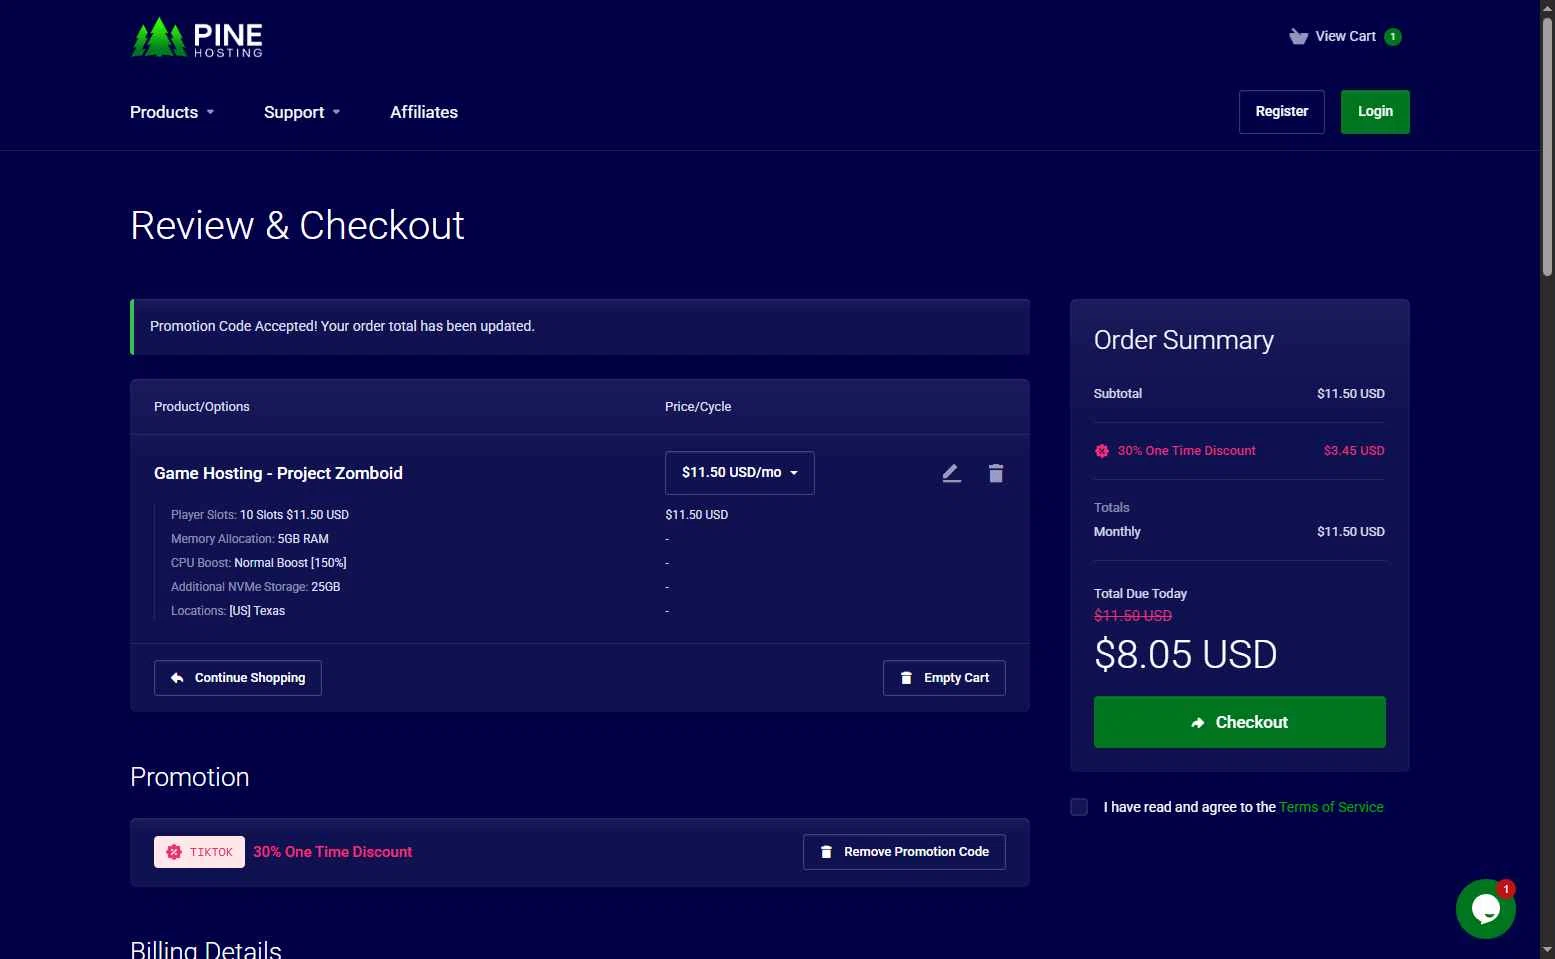Click the "$8.05 USD" total due amount

(x=1186, y=655)
